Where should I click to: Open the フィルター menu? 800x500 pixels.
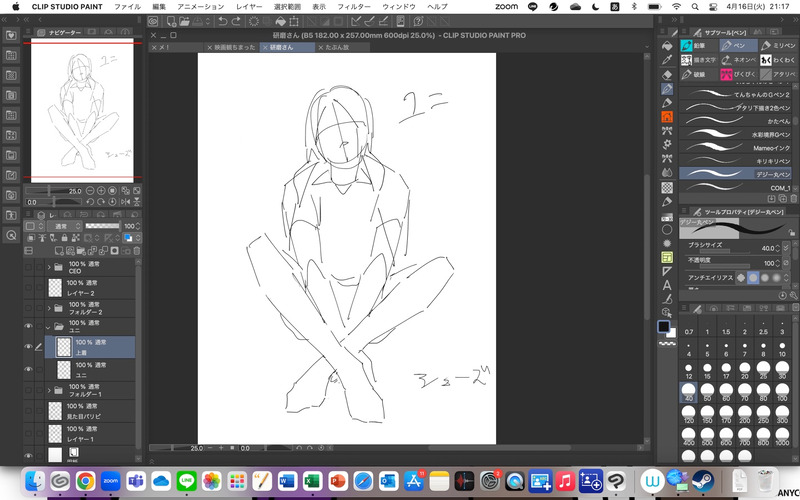pyautogui.click(x=353, y=6)
